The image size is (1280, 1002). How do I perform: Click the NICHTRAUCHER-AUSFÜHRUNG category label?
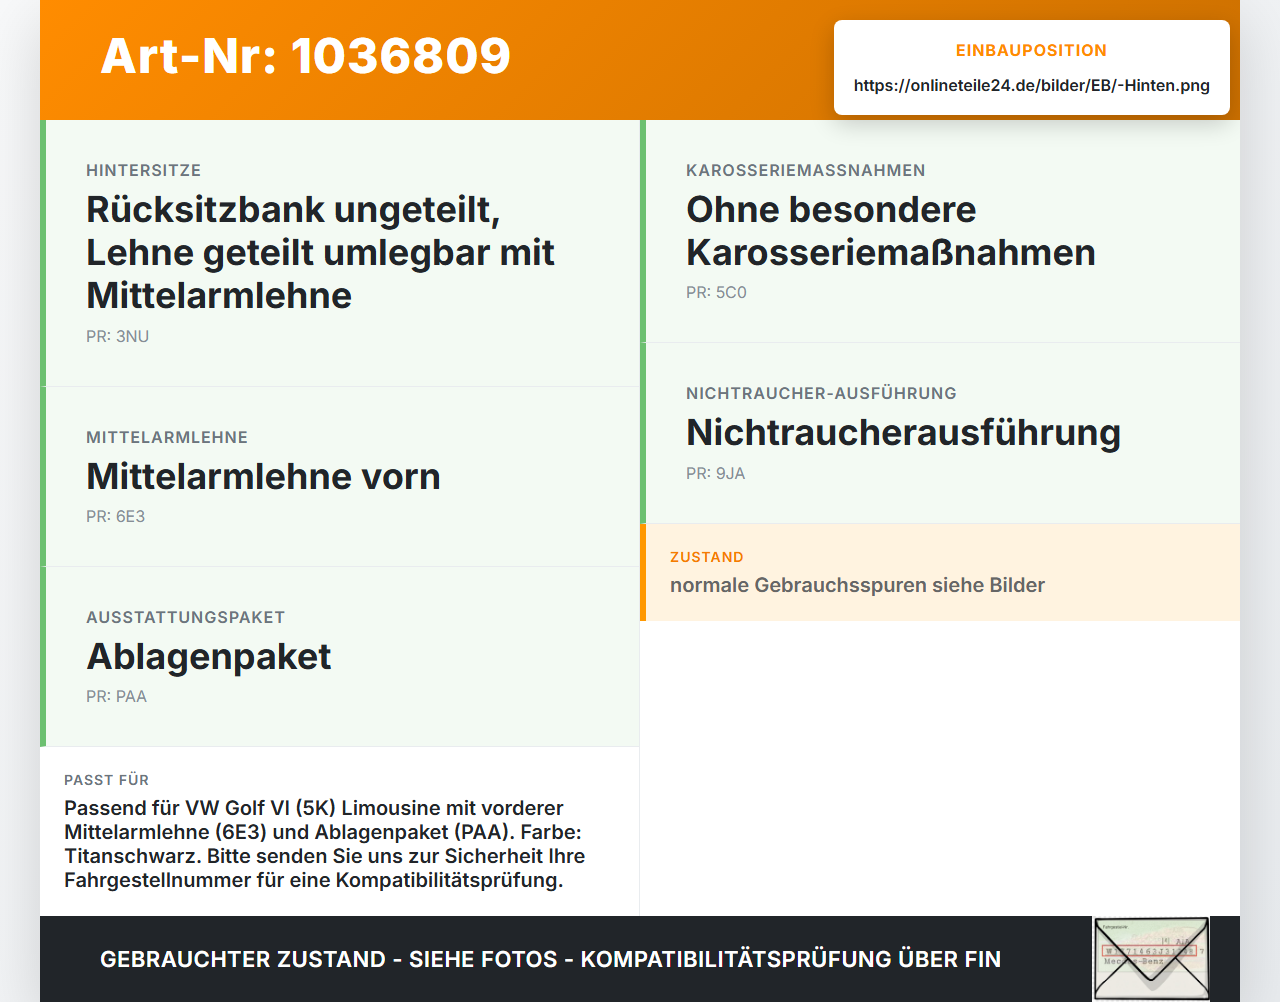pyautogui.click(x=821, y=393)
